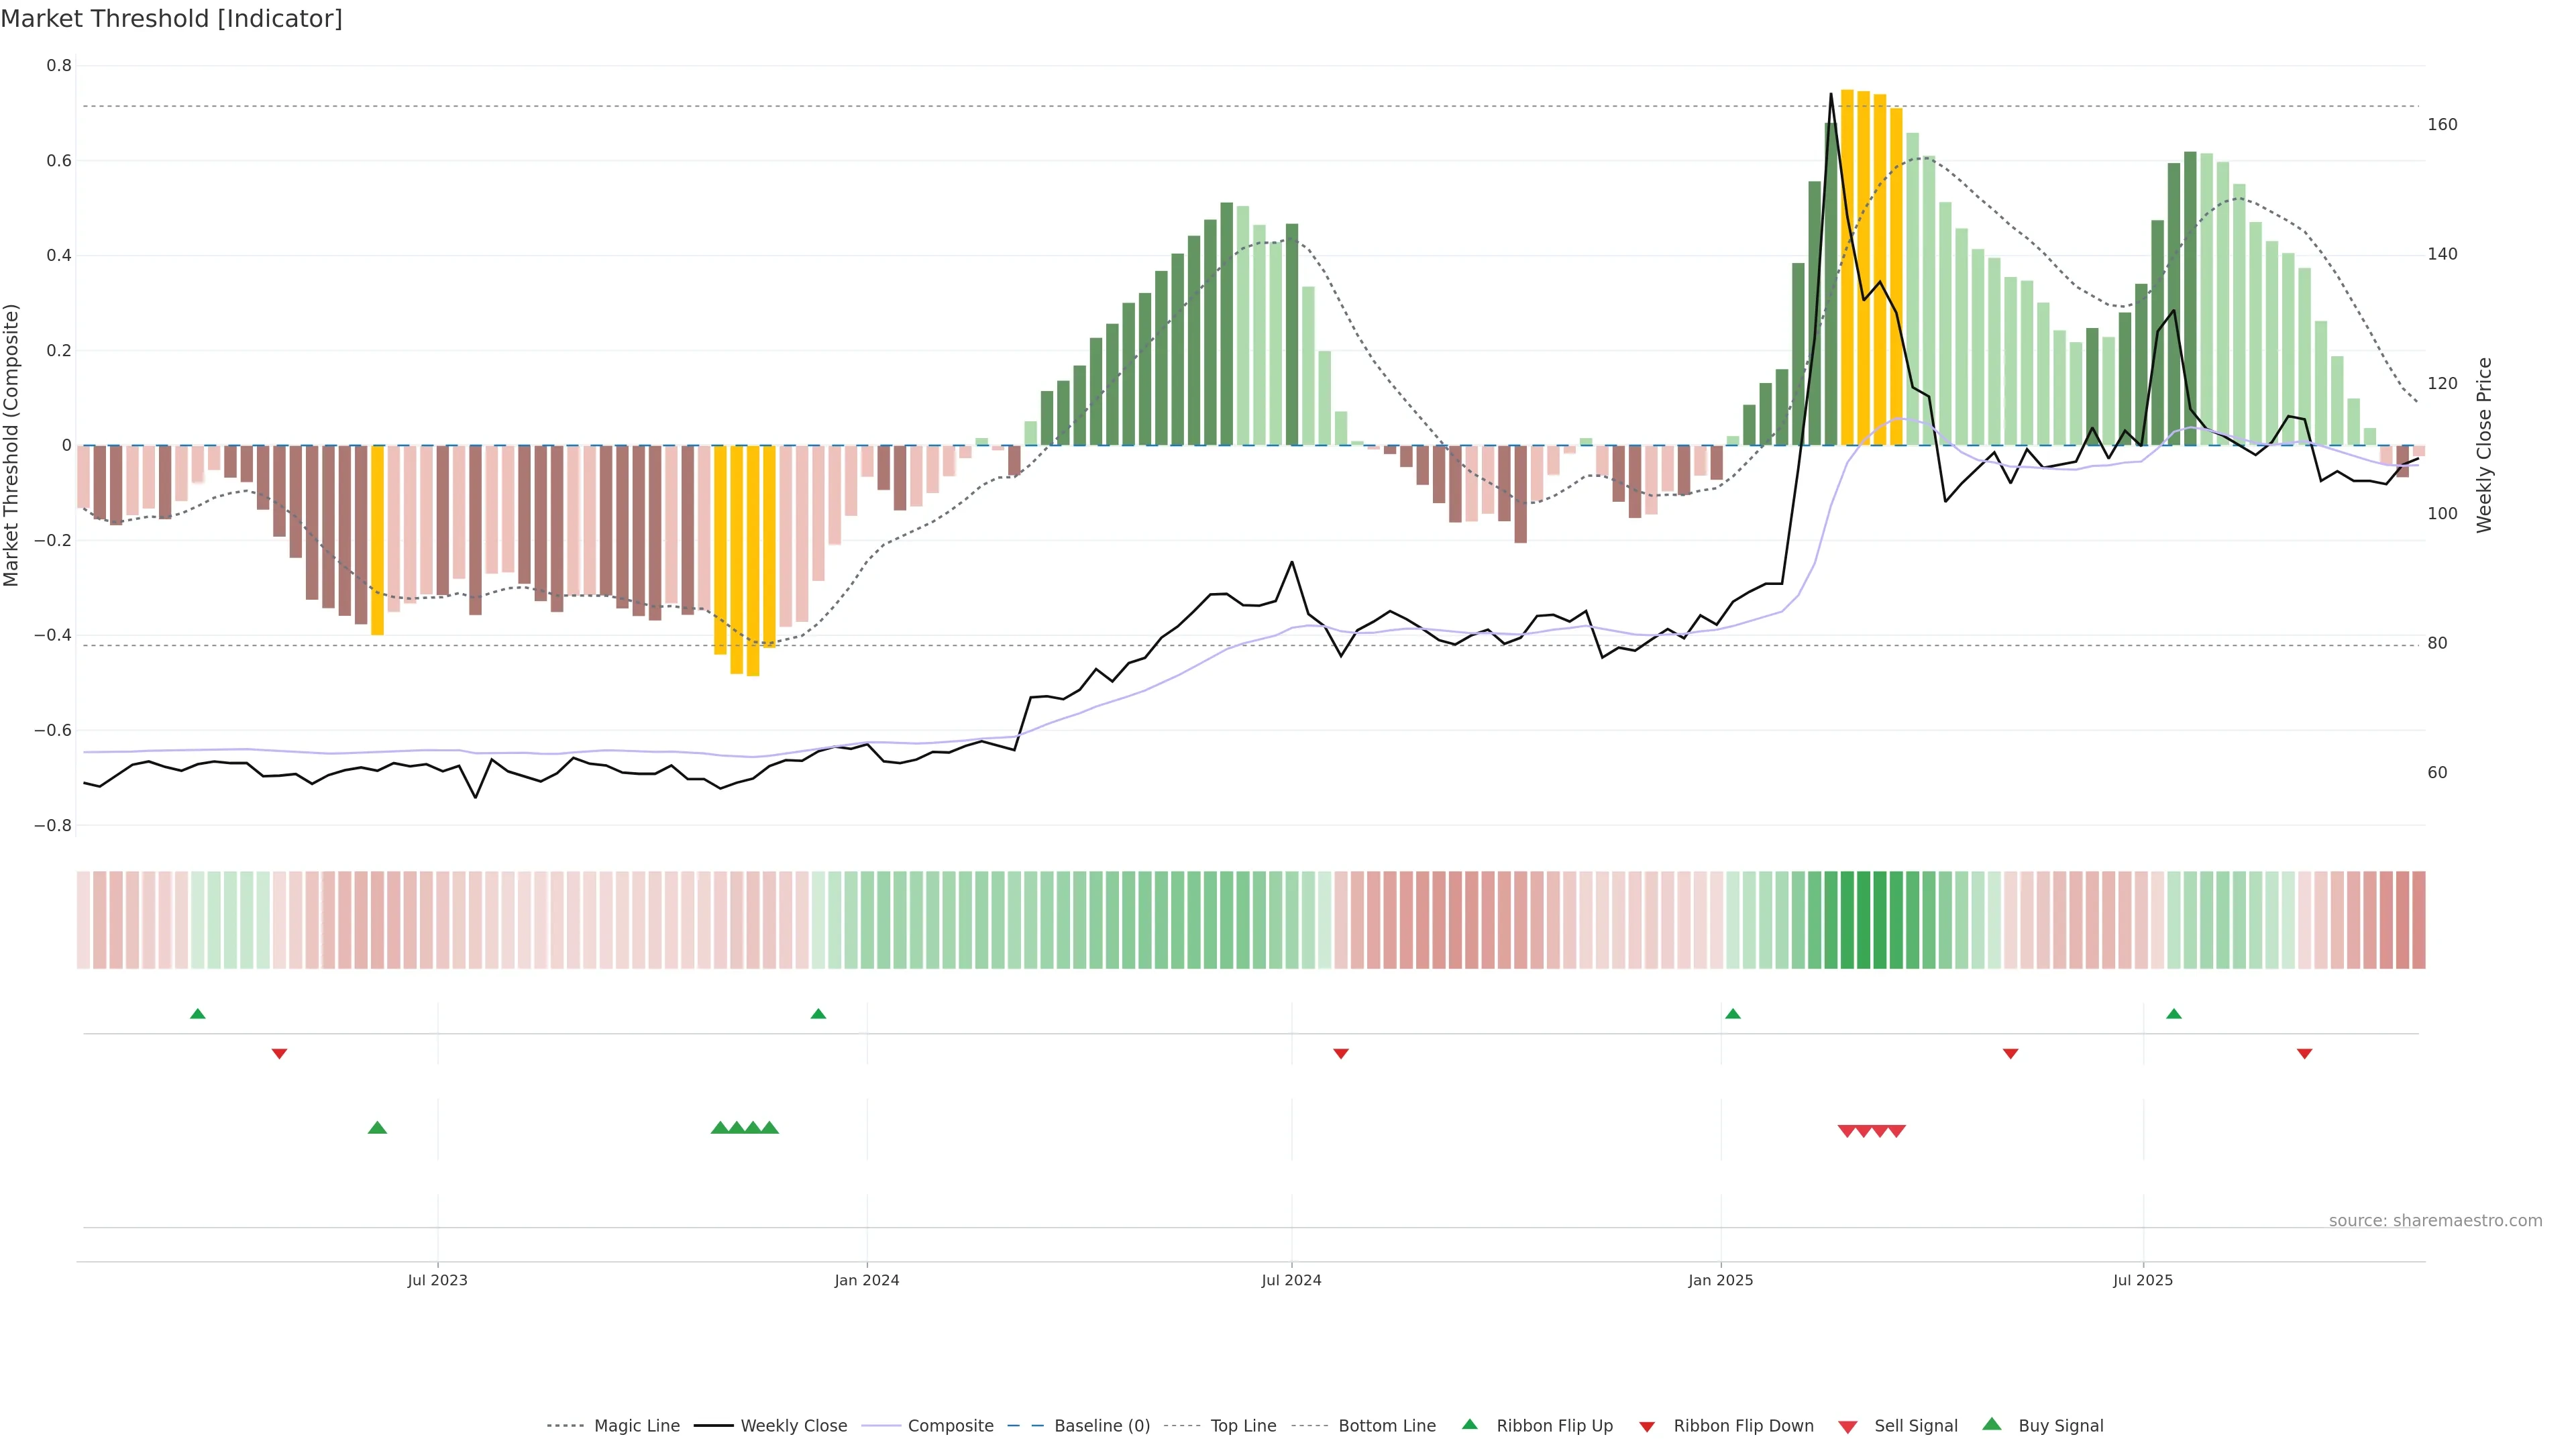Click the Magic Line legend entry
The height and width of the screenshot is (1449, 2576).
pos(636,1426)
